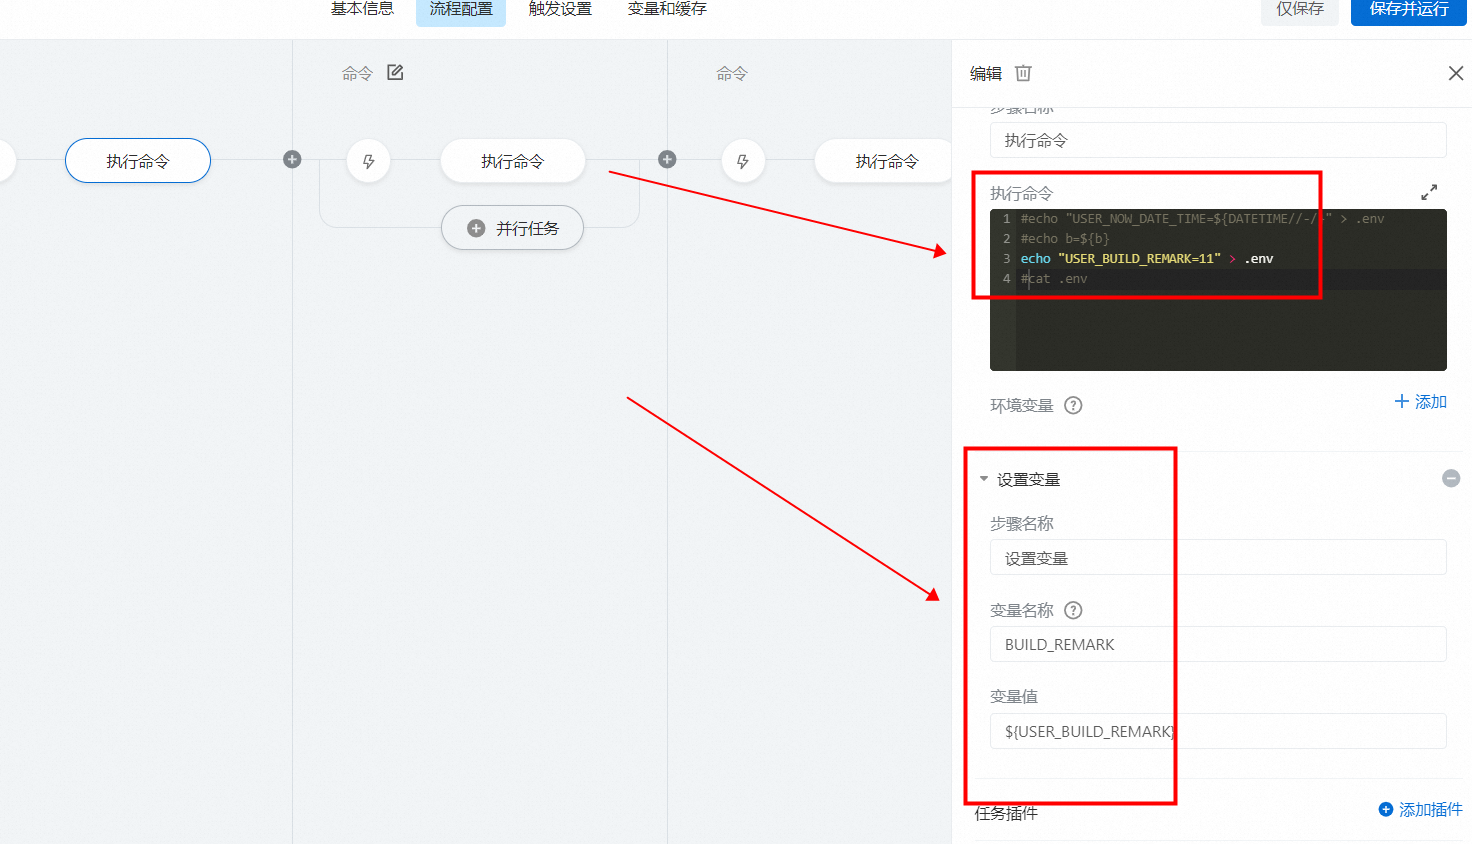This screenshot has width=1472, height=844.
Task: Click the variable value field ${USER_BUILD_REMARK}
Action: pyautogui.click(x=1218, y=731)
